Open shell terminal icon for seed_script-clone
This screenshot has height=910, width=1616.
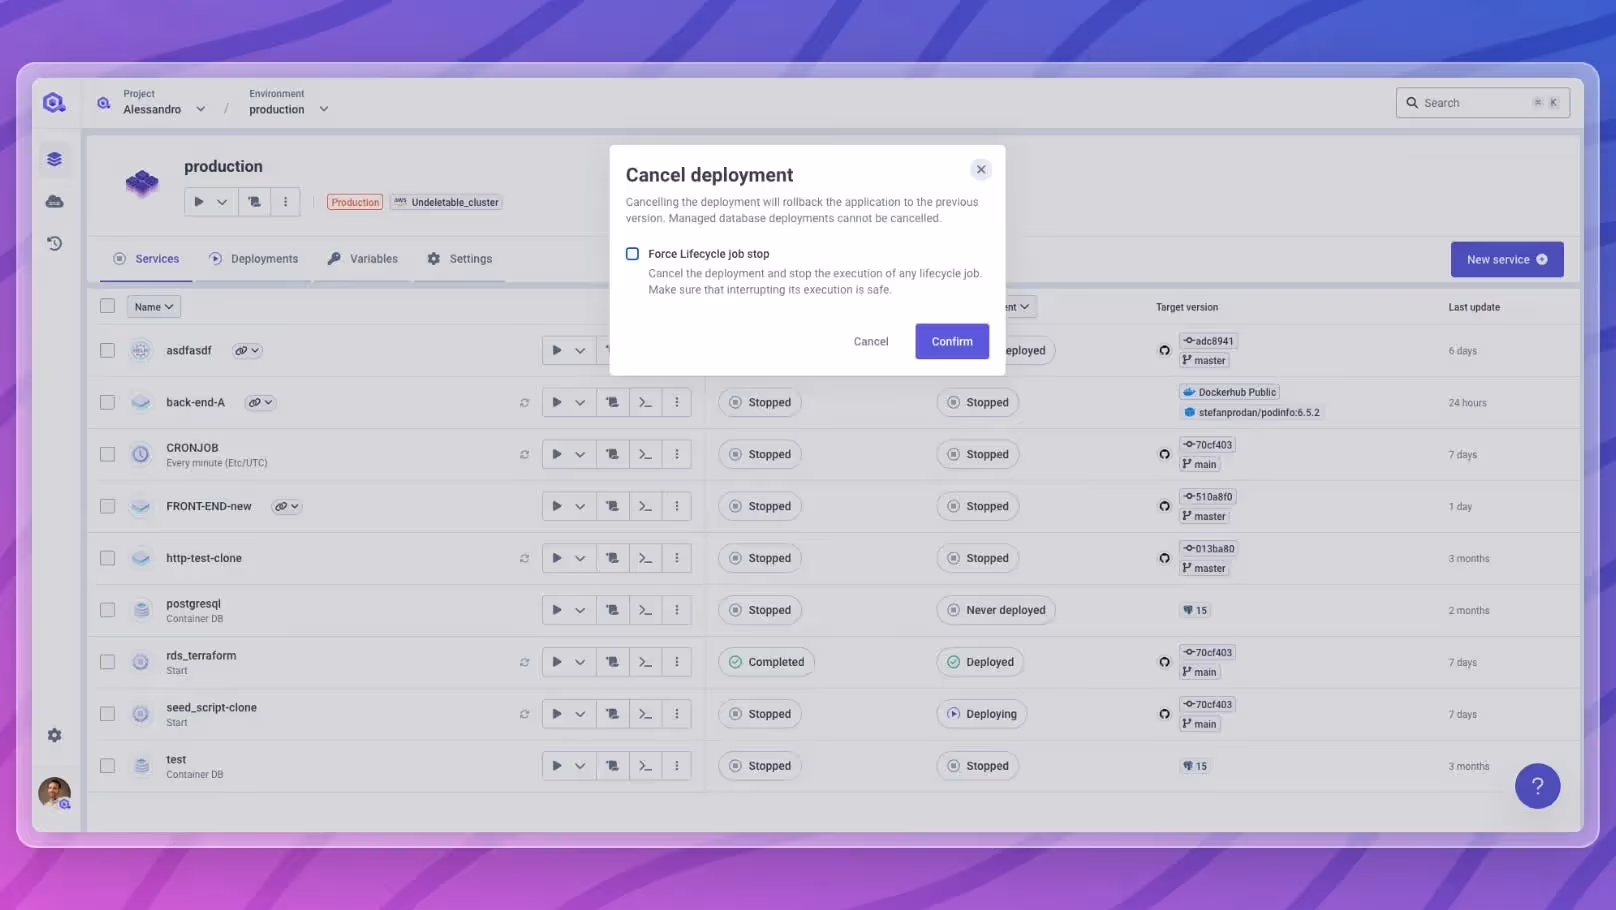coord(645,714)
